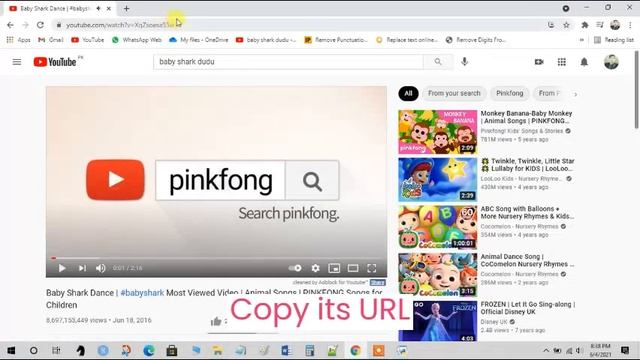Open Chrome from the taskbar
The height and width of the screenshot is (360, 640).
pyautogui.click(x=355, y=350)
